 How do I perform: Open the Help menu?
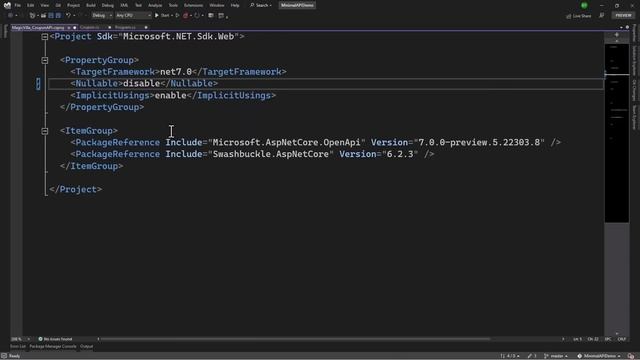tap(235, 5)
